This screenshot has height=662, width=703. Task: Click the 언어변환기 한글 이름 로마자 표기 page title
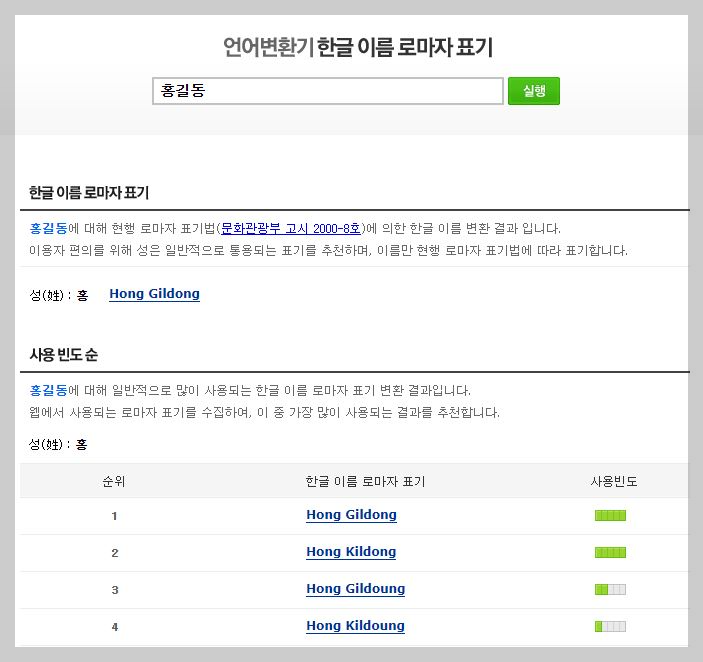click(x=358, y=47)
